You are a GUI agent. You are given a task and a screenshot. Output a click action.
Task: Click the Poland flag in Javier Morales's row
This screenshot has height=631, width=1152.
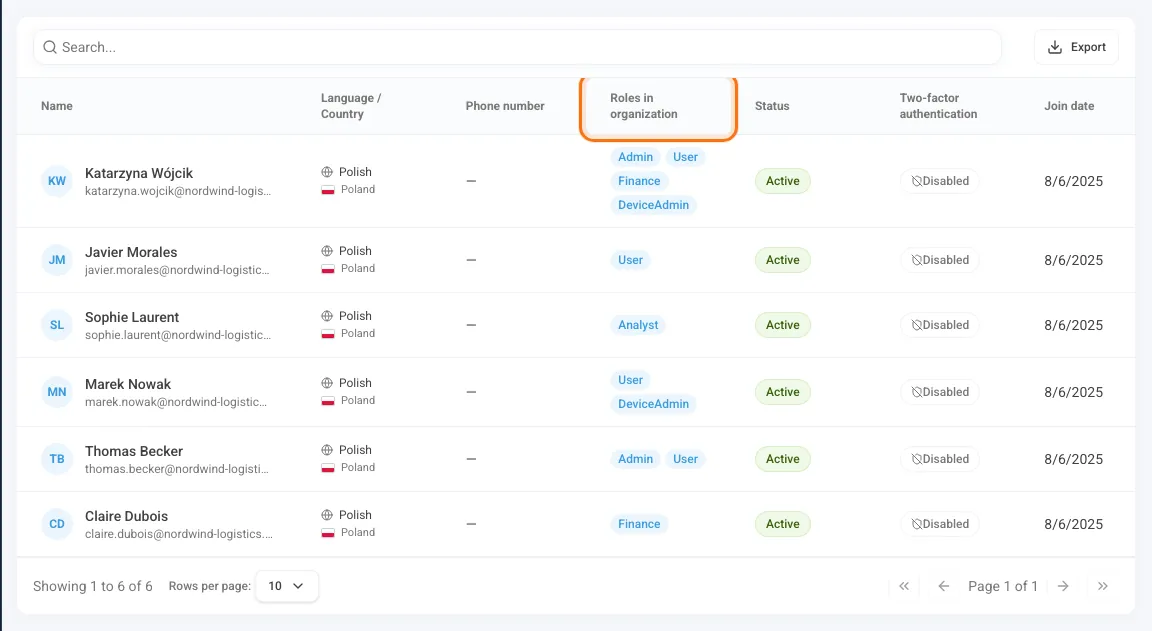click(x=328, y=269)
